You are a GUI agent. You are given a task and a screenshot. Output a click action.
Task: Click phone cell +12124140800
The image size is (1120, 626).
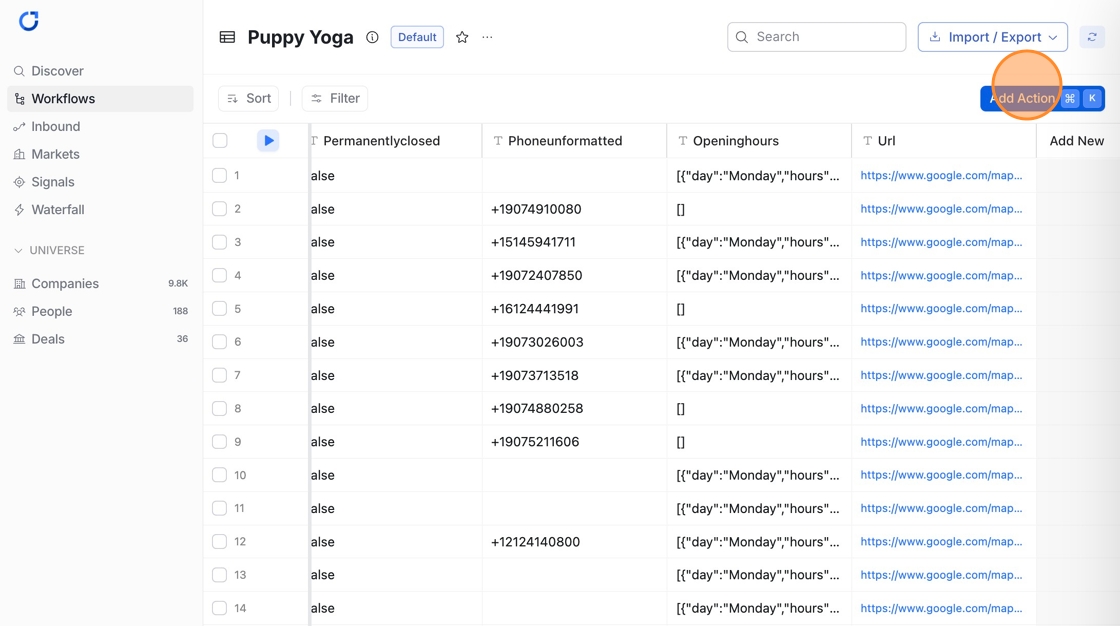[574, 542]
